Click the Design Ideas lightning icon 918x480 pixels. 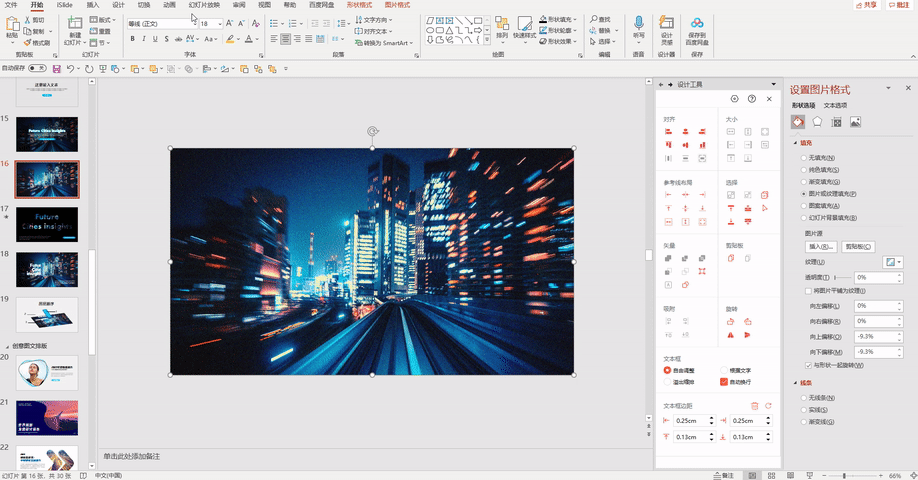click(667, 24)
